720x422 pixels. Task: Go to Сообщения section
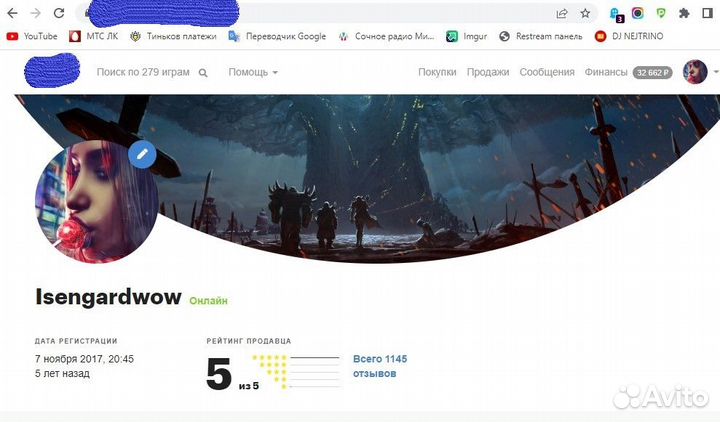pyautogui.click(x=547, y=72)
